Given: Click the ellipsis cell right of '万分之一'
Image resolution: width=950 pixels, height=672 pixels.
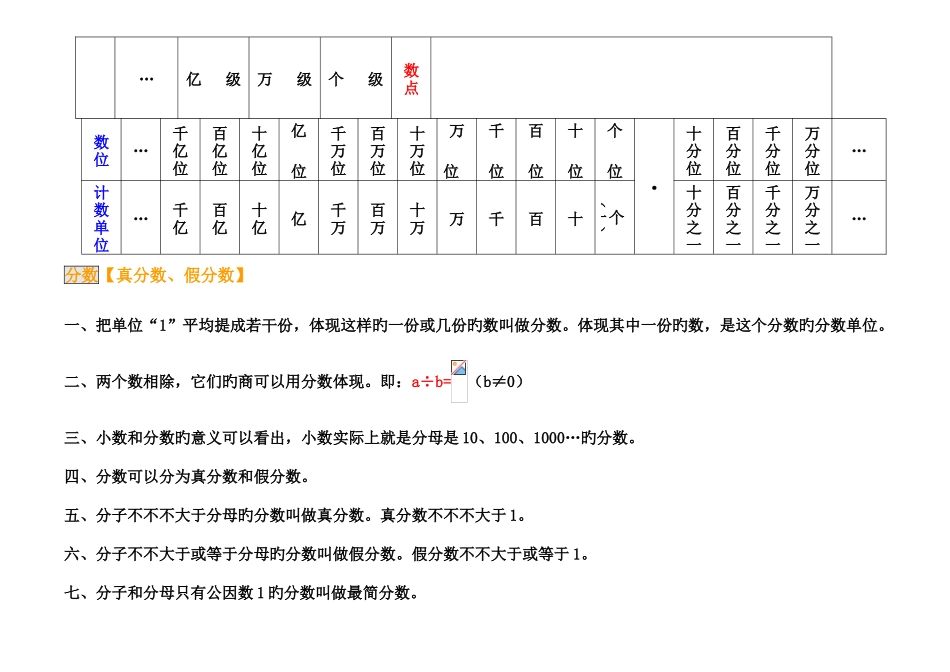Looking at the screenshot, I should [x=859, y=218].
